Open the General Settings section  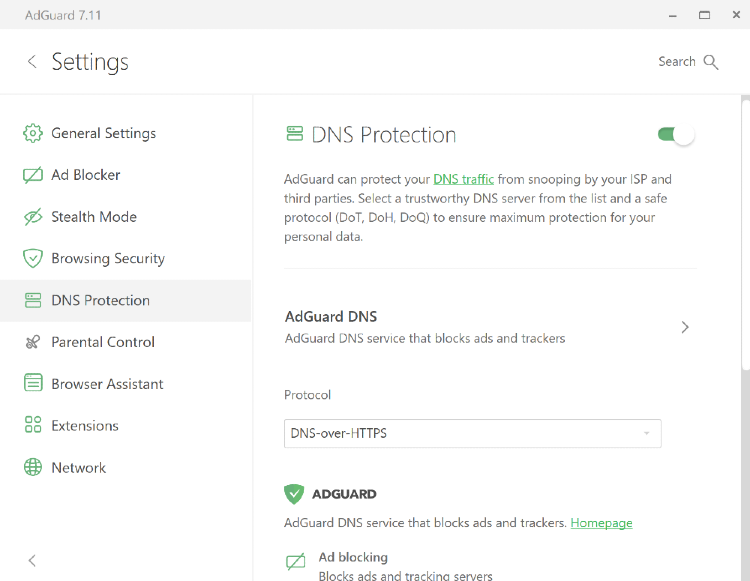(x=125, y=133)
